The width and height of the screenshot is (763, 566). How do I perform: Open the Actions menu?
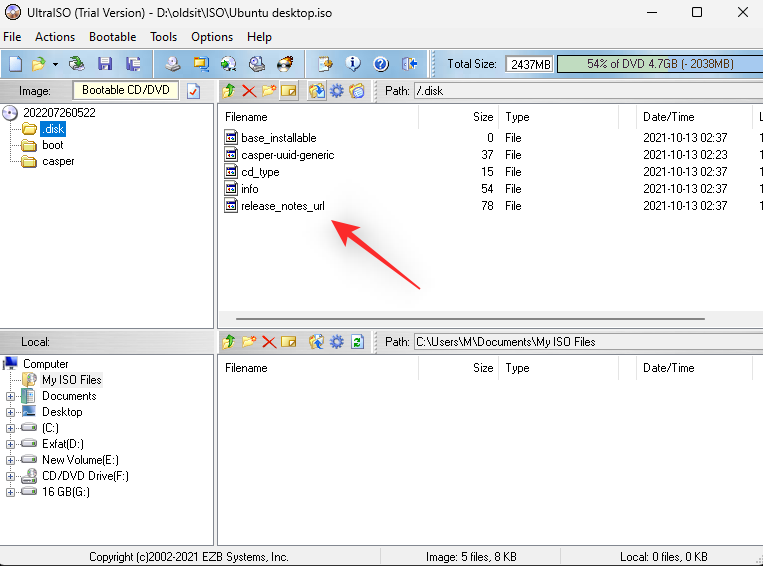pyautogui.click(x=55, y=37)
